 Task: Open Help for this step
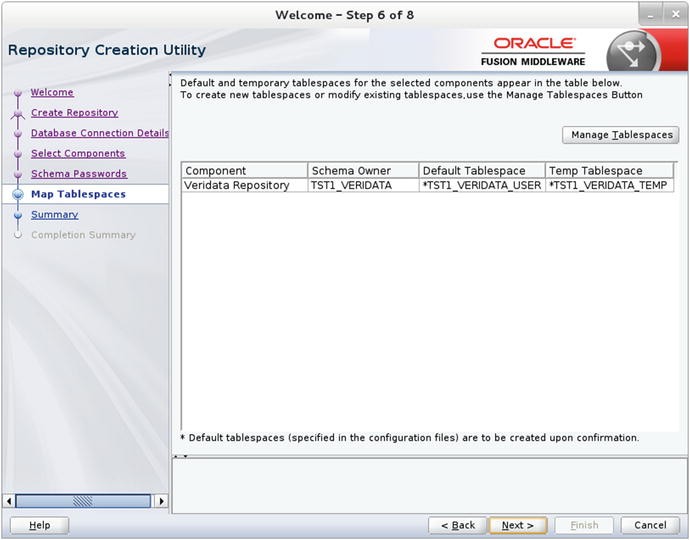[39, 525]
